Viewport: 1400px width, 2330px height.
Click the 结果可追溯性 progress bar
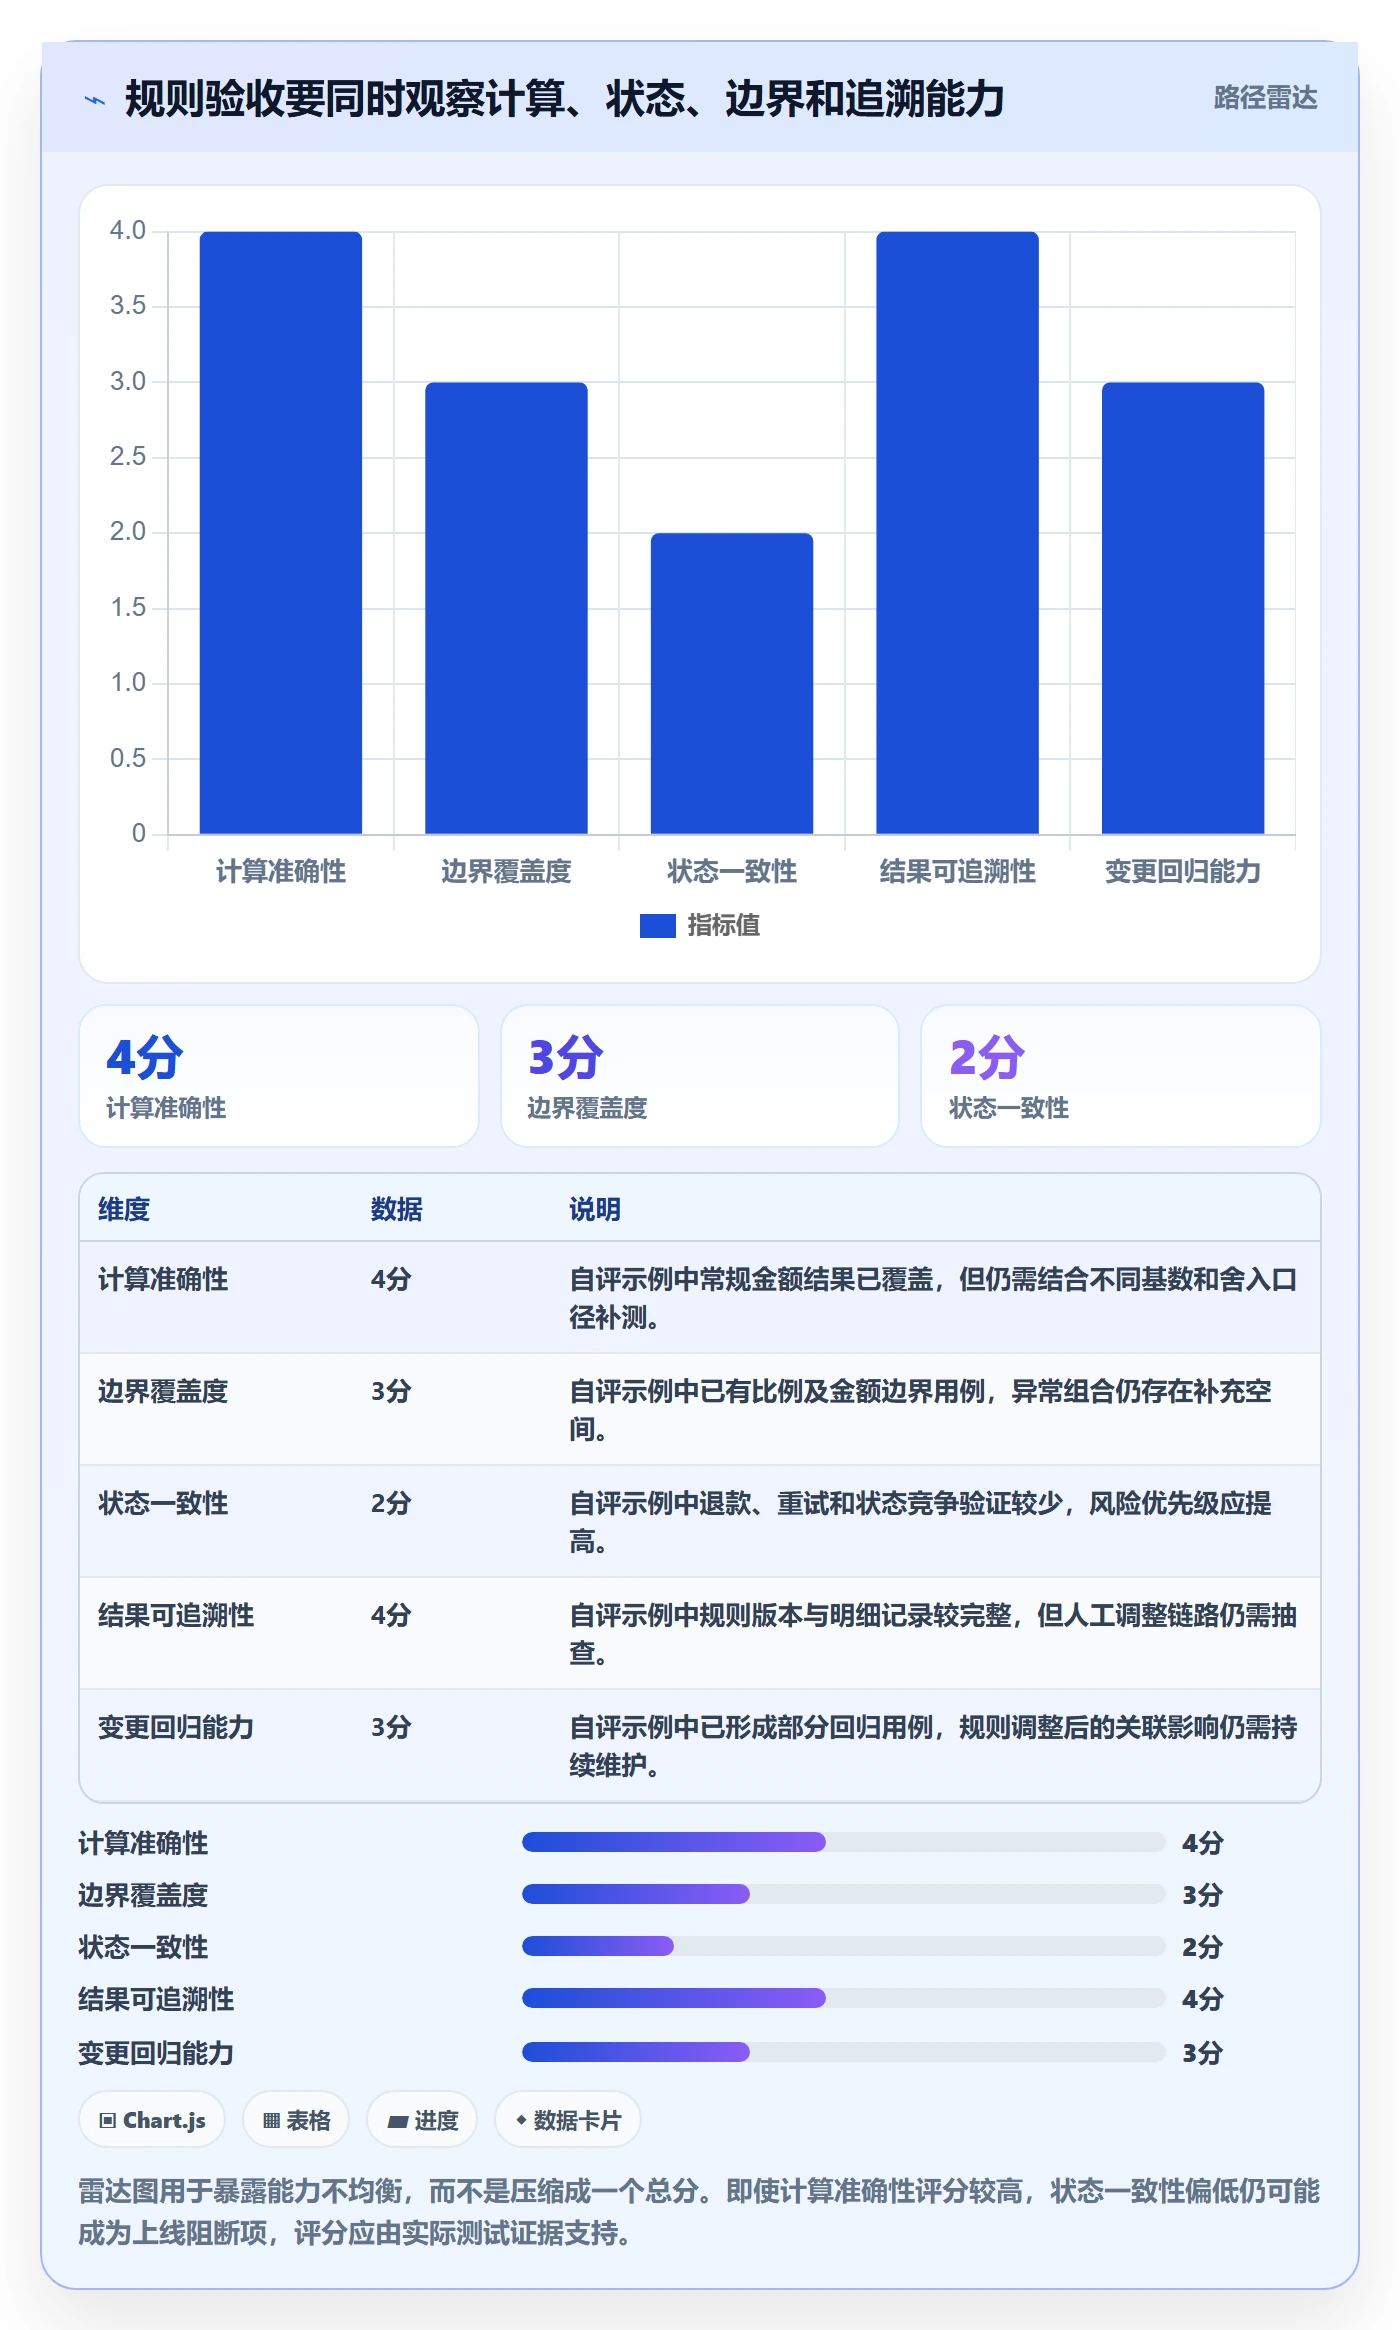[x=843, y=1998]
